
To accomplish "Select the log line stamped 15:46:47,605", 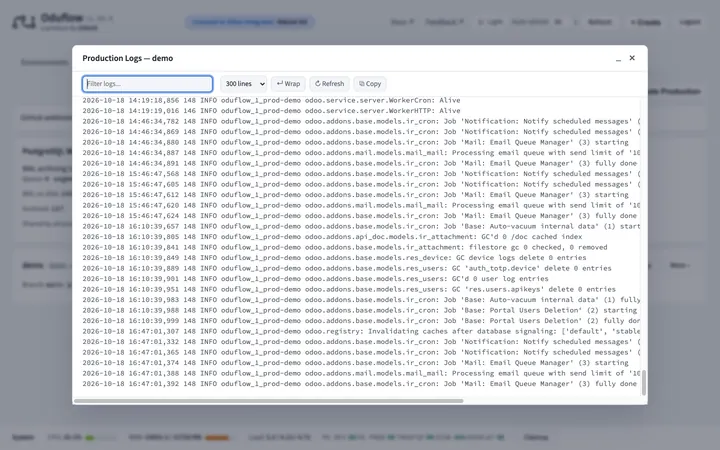I will 361,185.
